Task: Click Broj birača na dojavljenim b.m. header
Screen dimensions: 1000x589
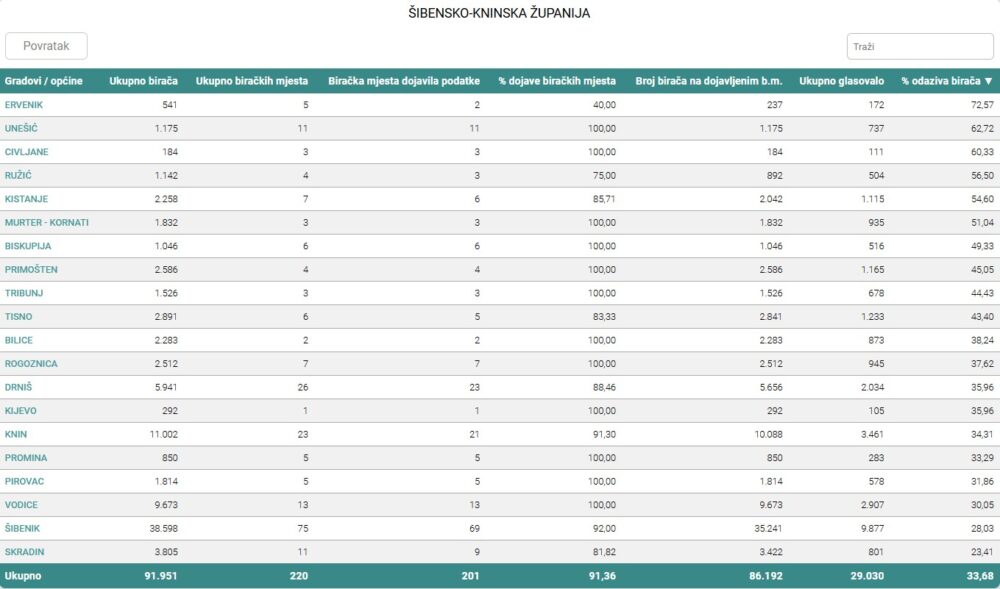Action: tap(709, 81)
